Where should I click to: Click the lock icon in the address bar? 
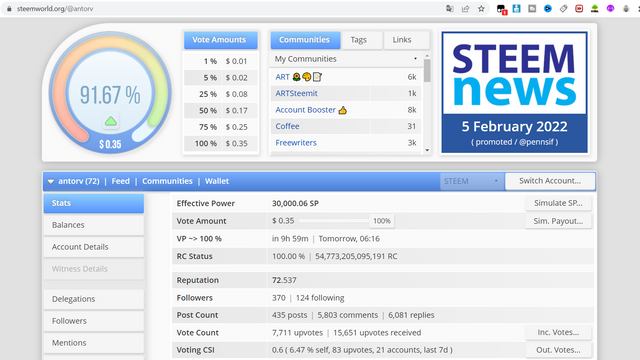[x=9, y=9]
